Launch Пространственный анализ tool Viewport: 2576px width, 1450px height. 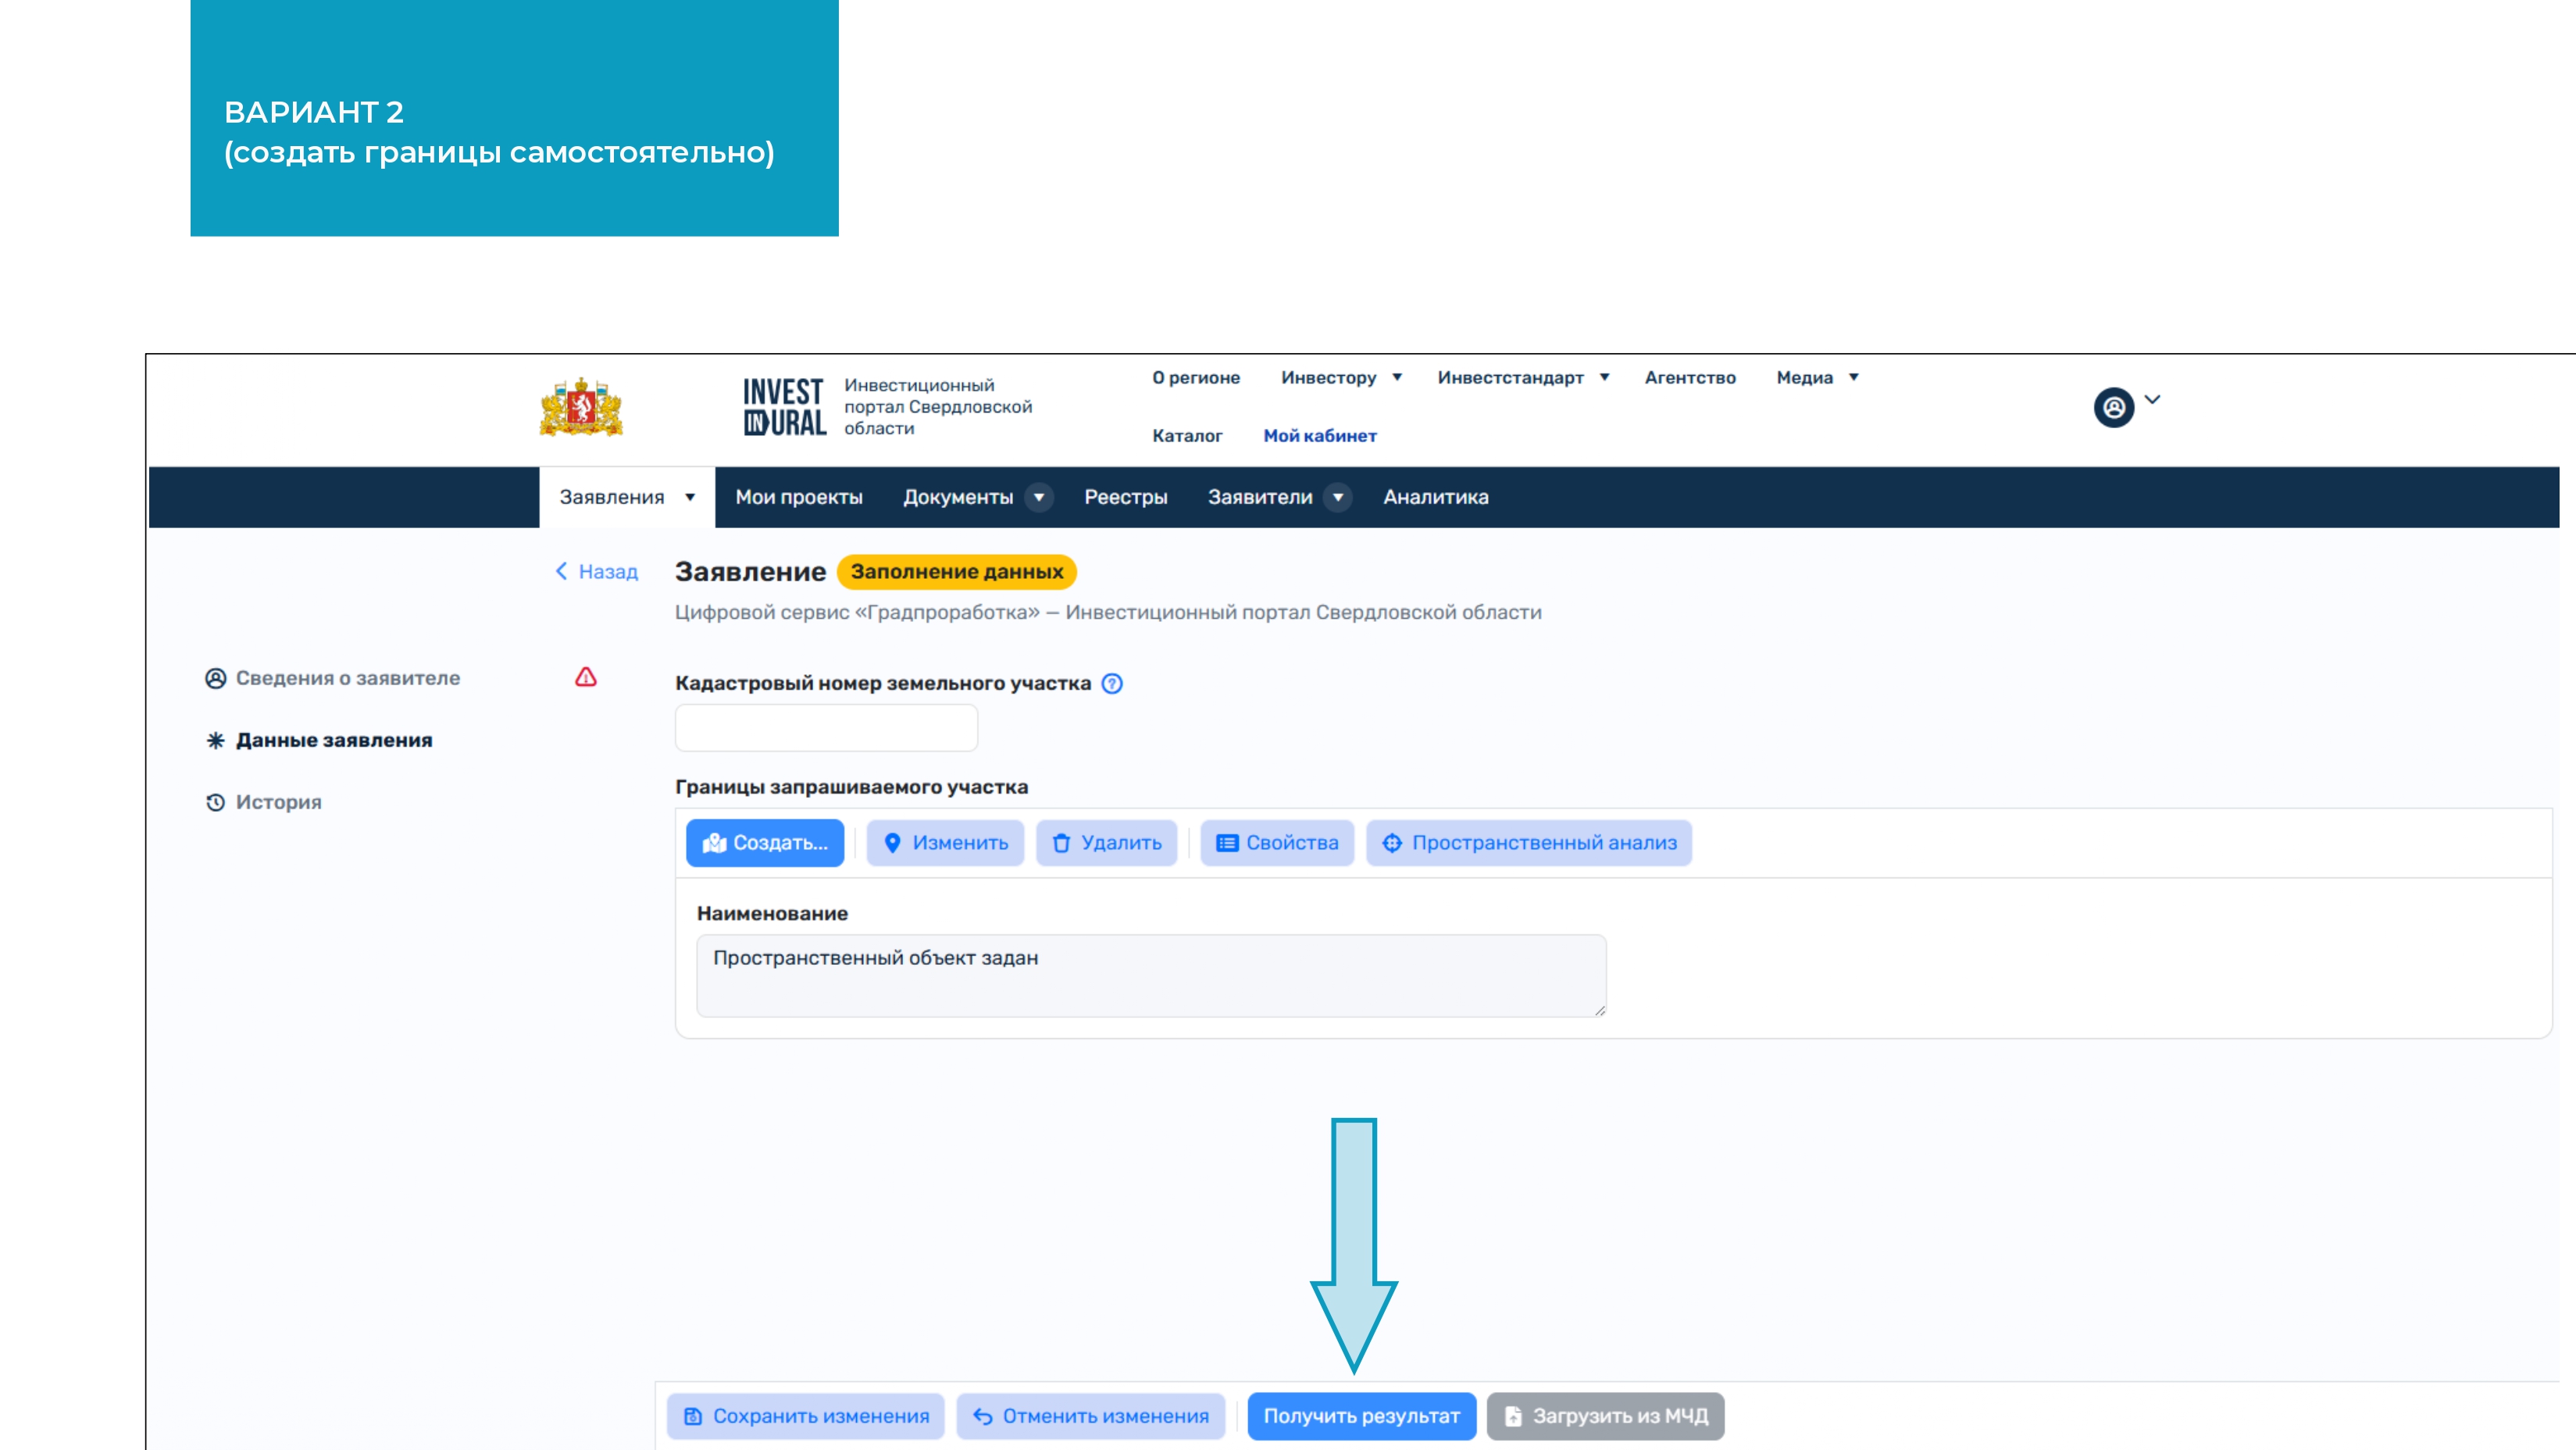1528,842
